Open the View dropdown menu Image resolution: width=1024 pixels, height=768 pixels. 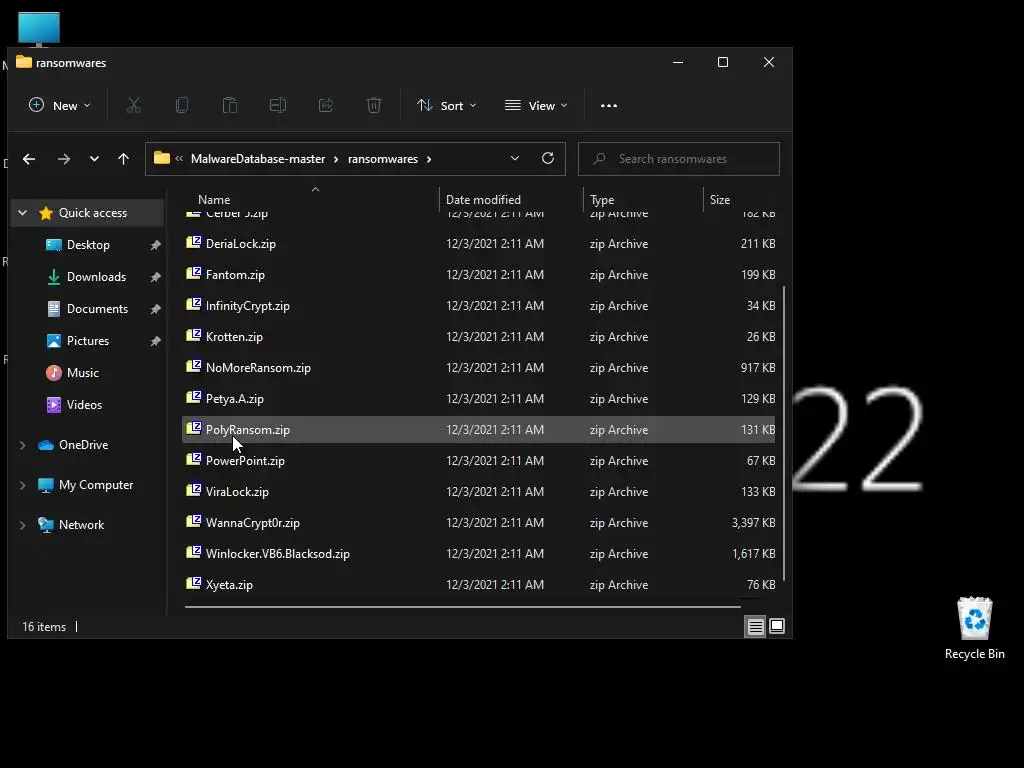[x=536, y=105]
